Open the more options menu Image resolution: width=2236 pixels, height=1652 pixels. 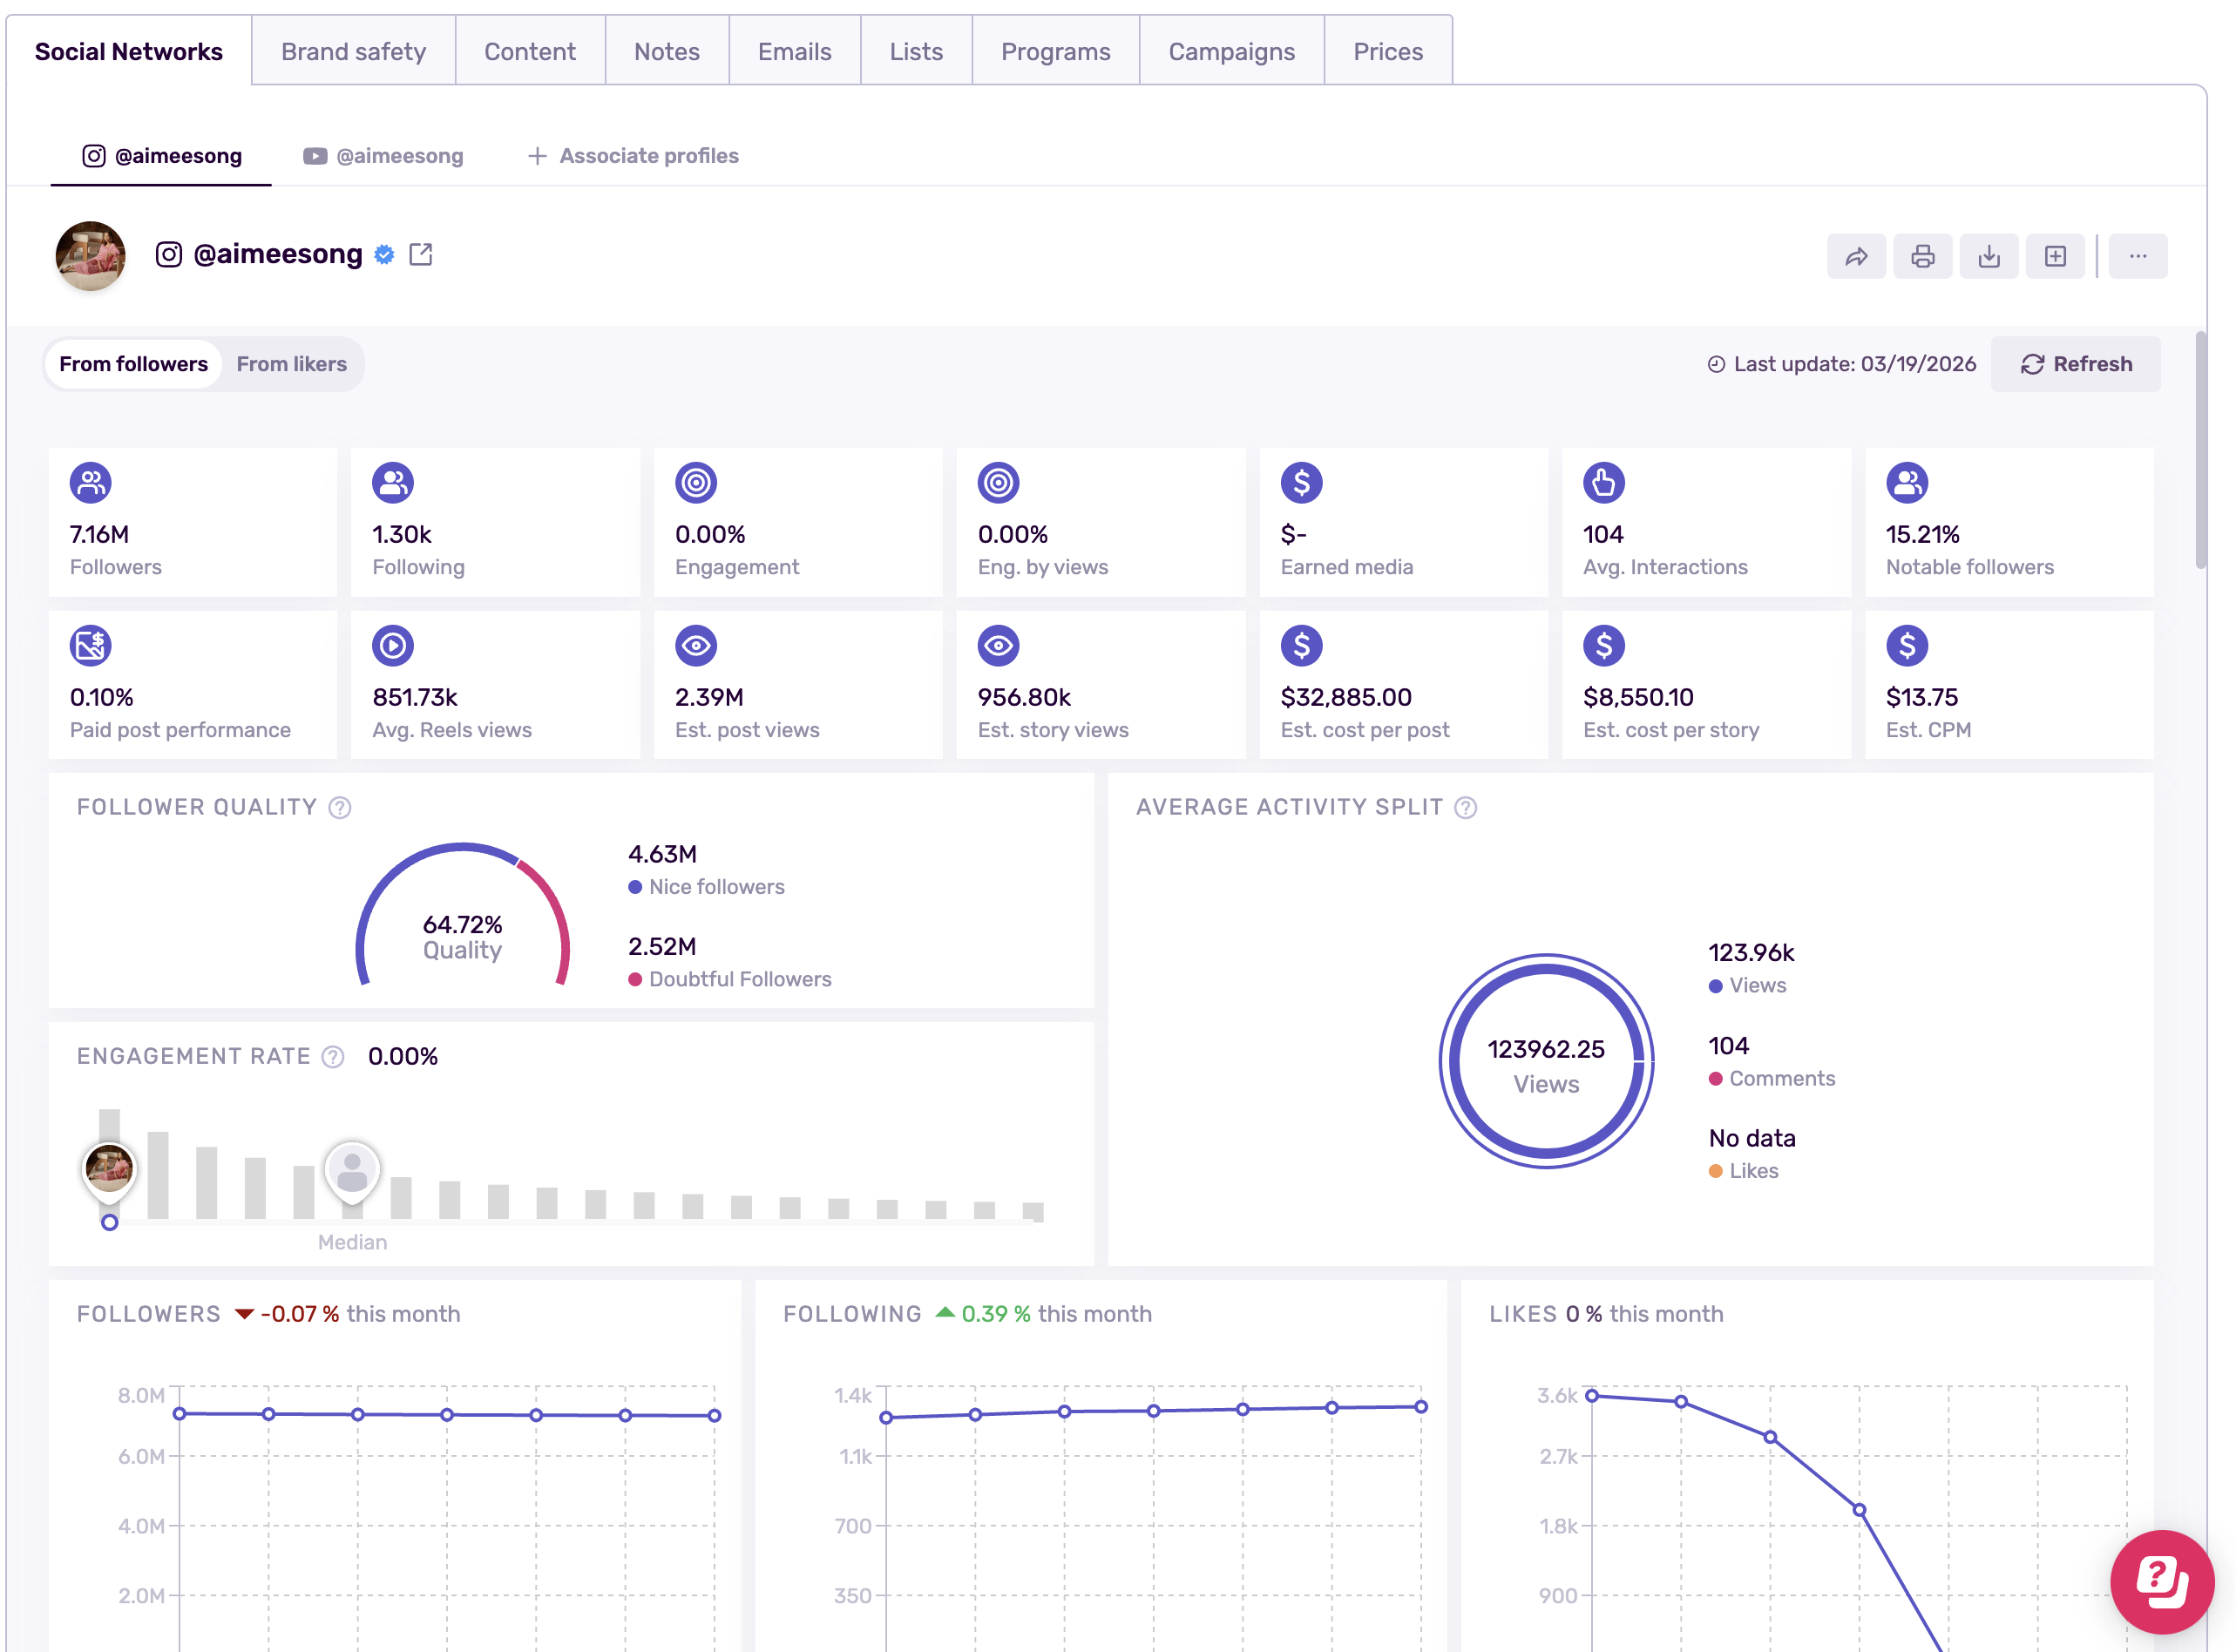pyautogui.click(x=2138, y=256)
